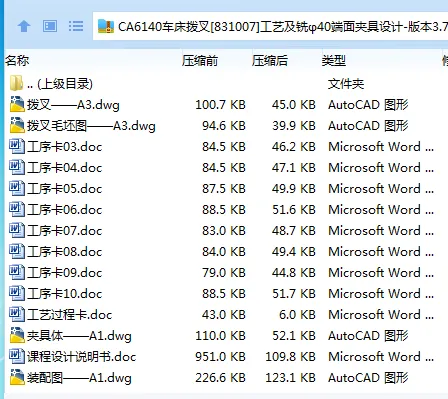Select AutoCAD icon of 夹具体——A1.dwg
Viewport: 448px width, 399px height.
tap(17, 335)
